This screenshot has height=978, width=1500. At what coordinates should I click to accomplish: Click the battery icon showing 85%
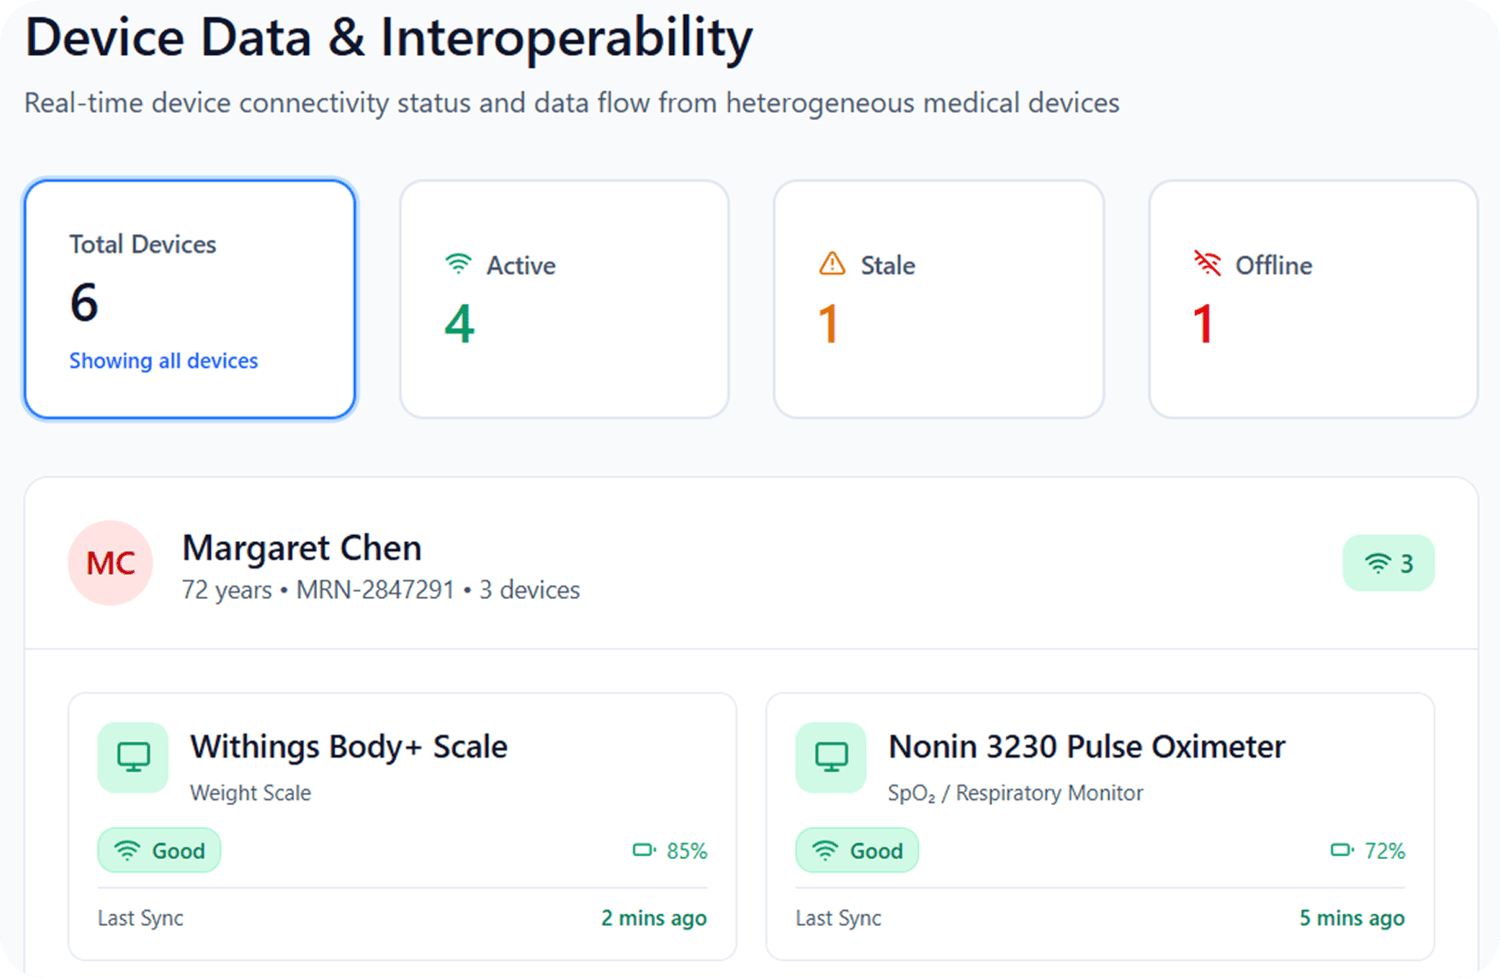click(644, 851)
